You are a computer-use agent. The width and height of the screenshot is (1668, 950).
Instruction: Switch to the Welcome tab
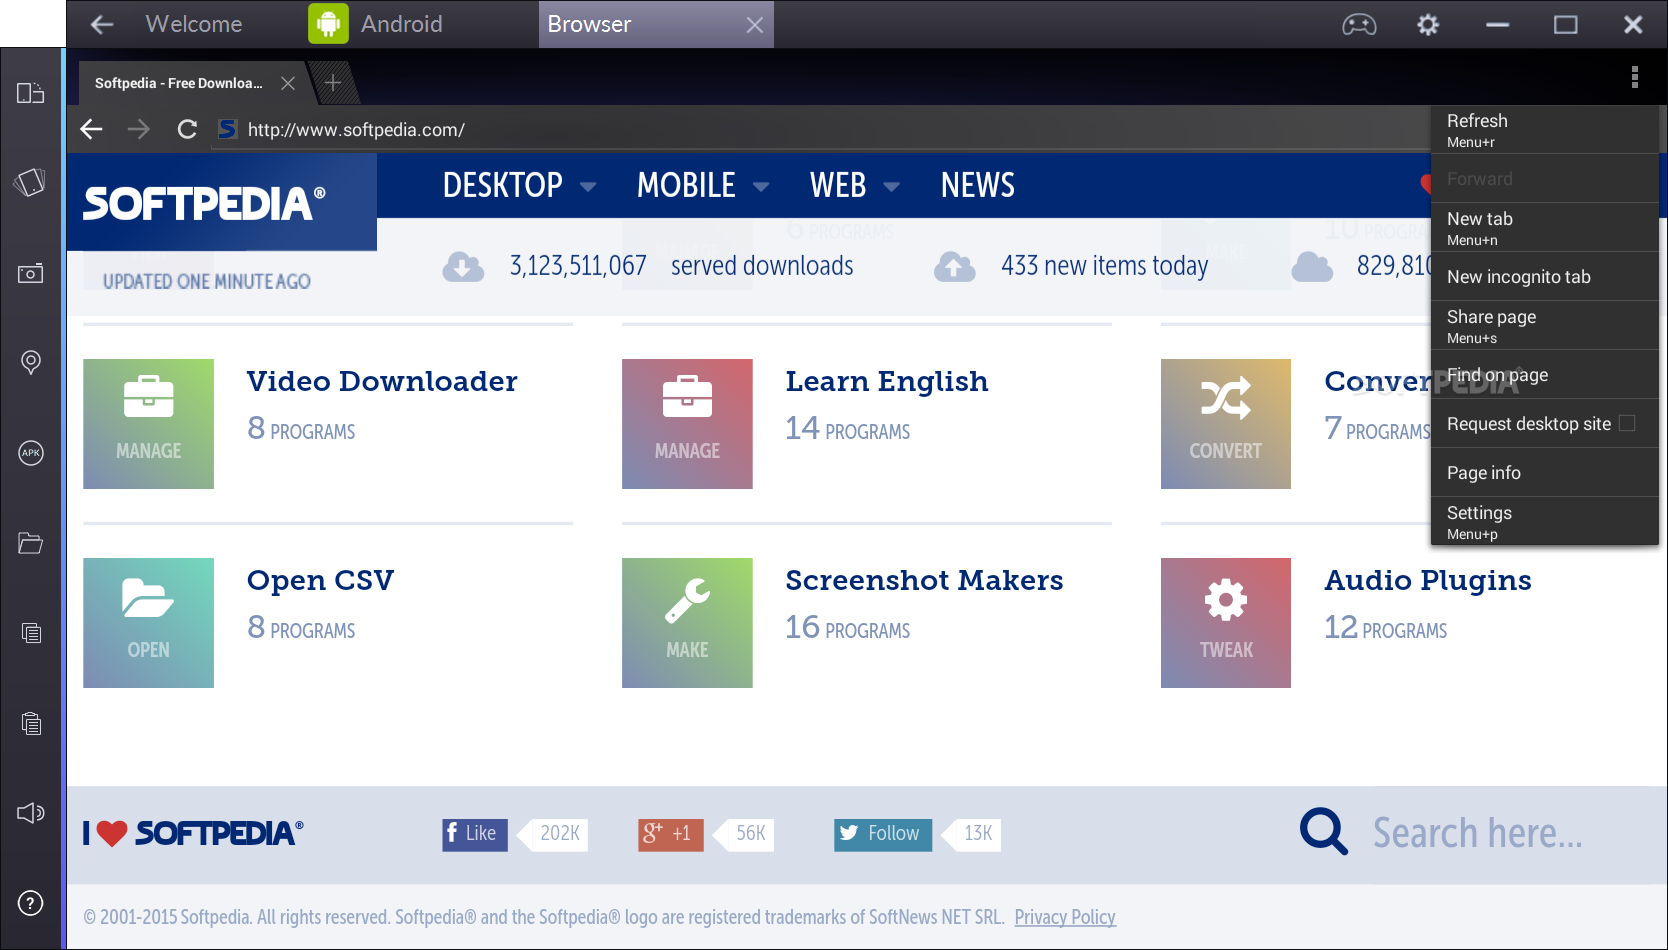click(194, 24)
